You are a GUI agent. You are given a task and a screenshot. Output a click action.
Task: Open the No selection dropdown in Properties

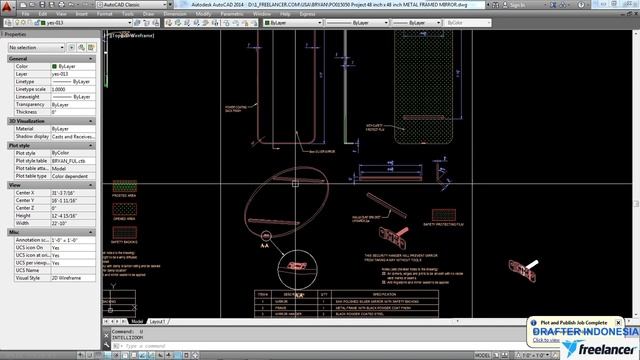[x=36, y=47]
